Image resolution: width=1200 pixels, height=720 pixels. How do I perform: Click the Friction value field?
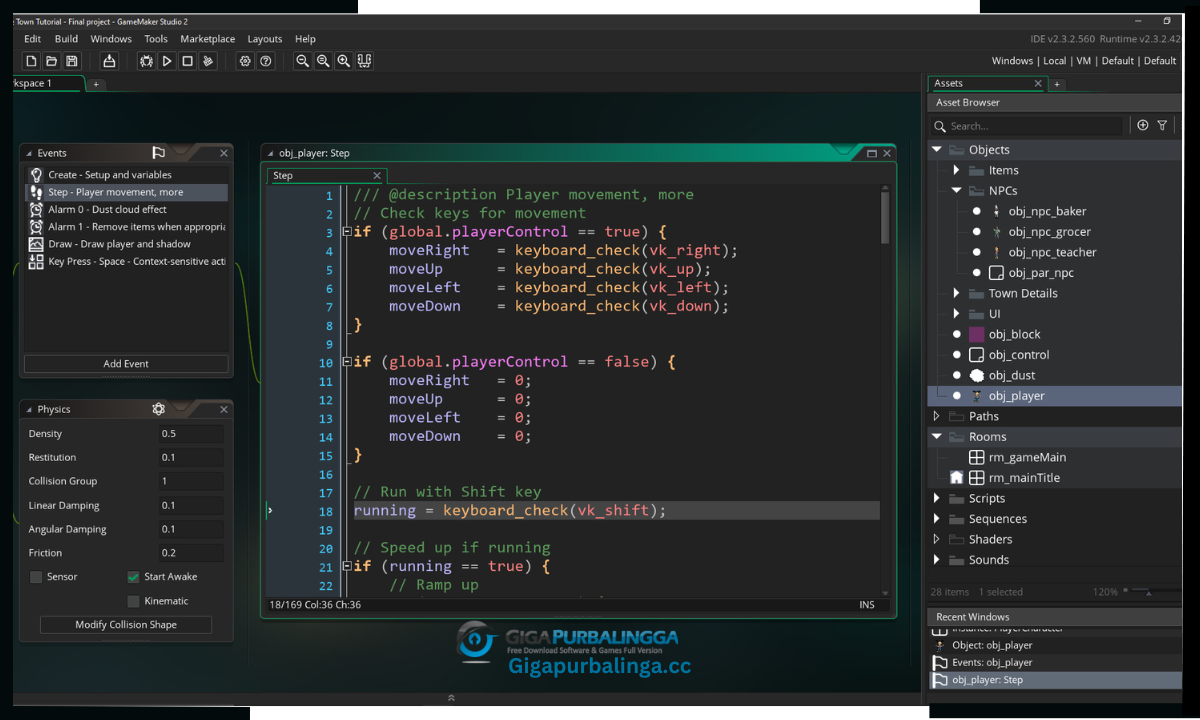191,553
